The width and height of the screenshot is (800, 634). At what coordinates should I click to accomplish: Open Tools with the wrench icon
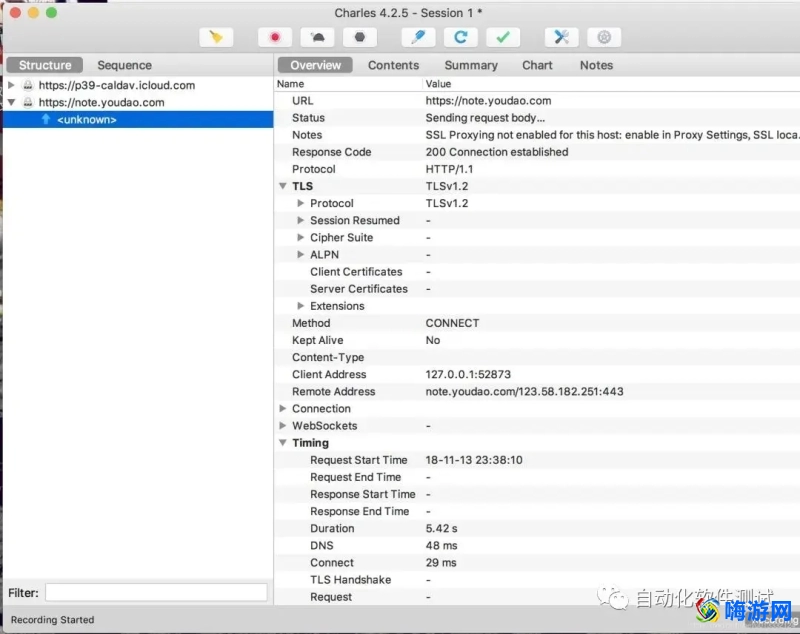point(562,37)
